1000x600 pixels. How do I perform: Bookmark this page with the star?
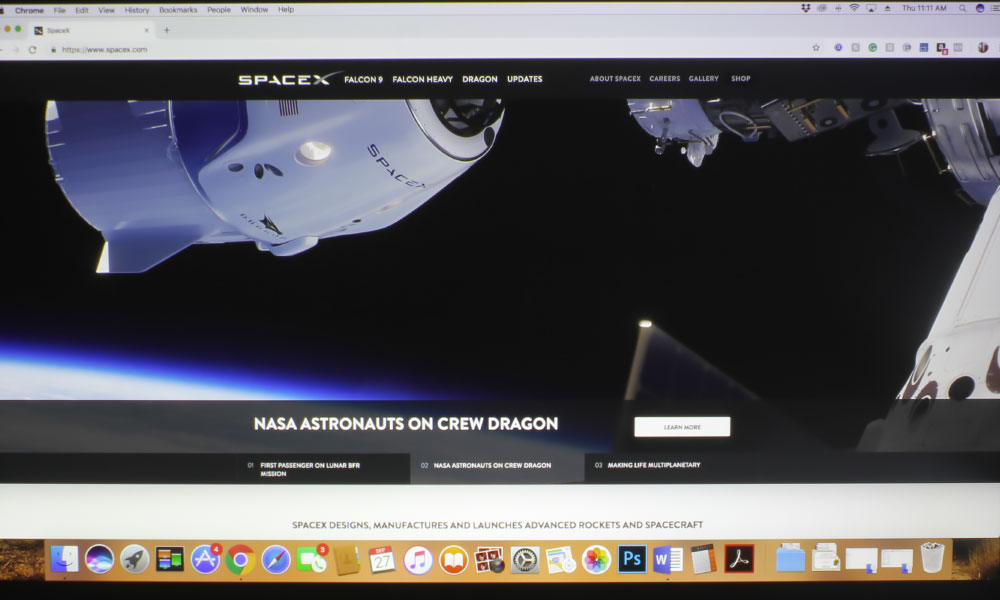816,48
